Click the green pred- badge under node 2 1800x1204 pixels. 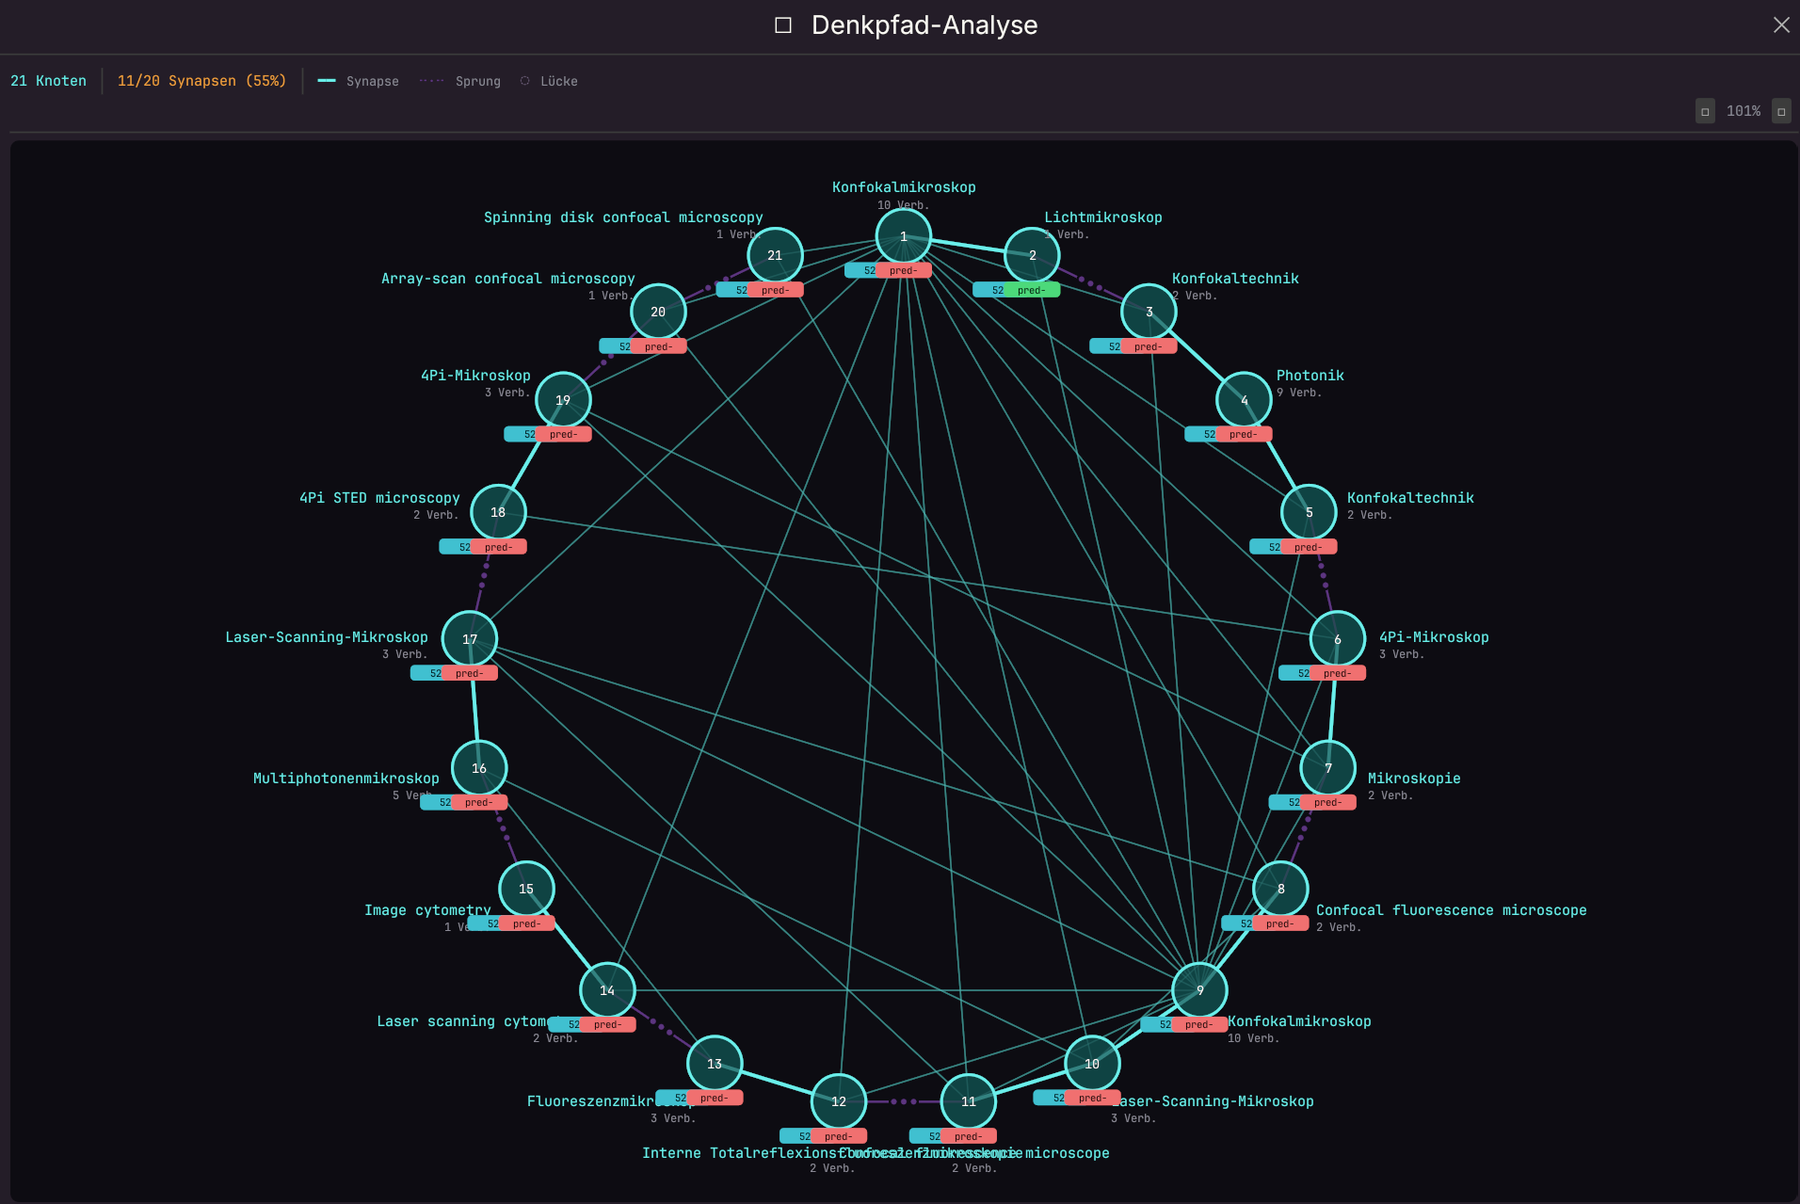(1031, 290)
